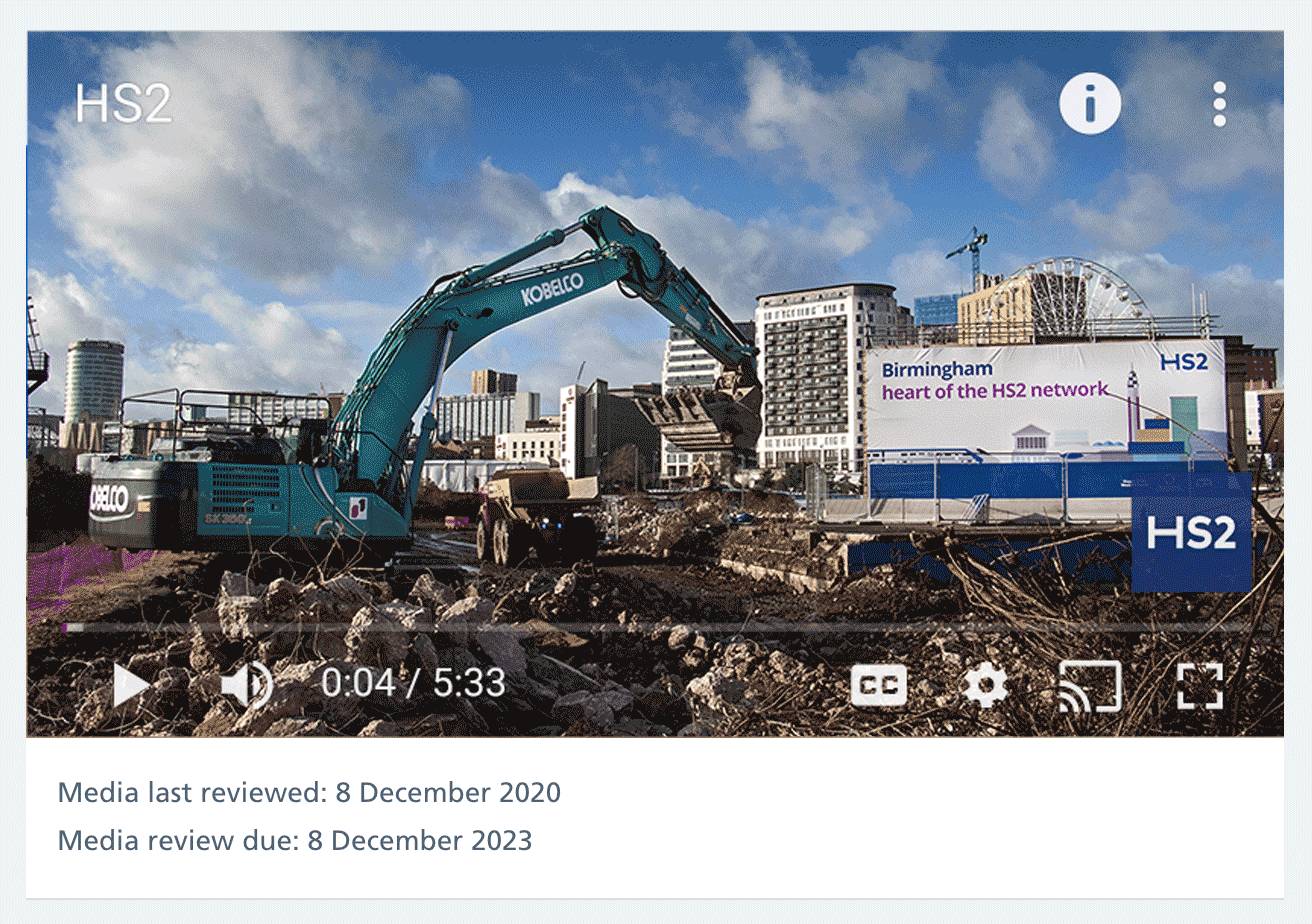
Task: Show video details via the info button
Action: [x=1090, y=103]
